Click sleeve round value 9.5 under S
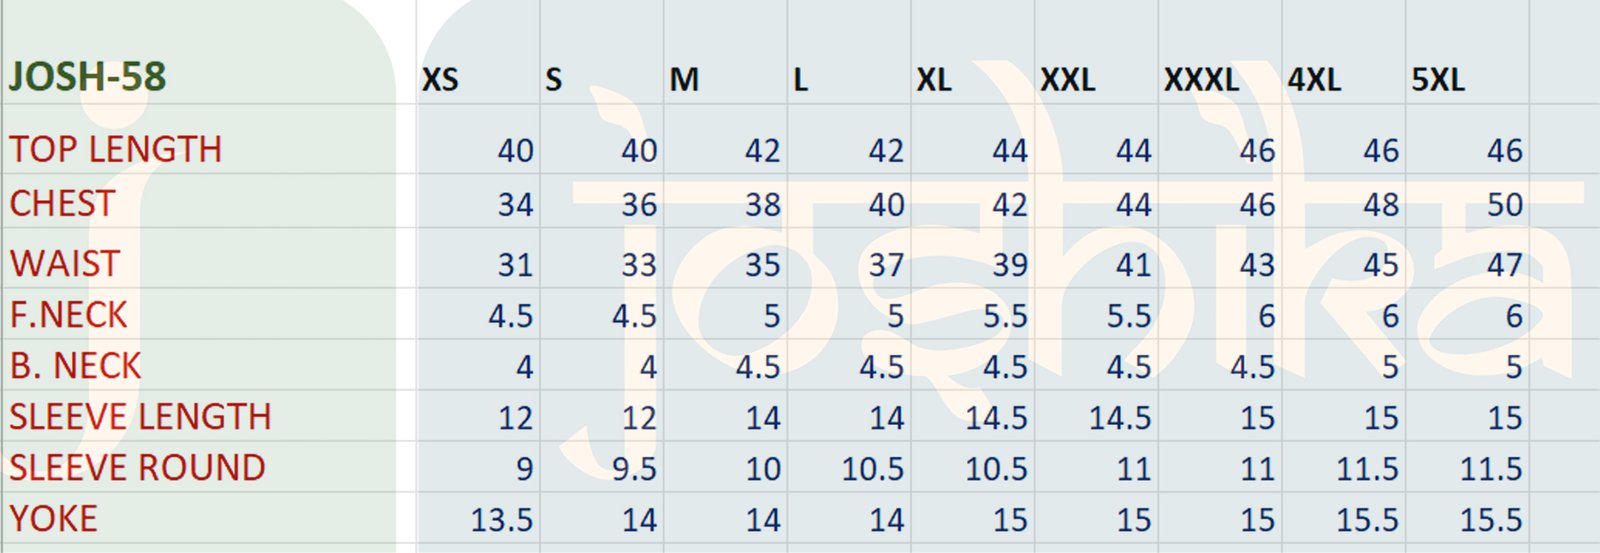Viewport: 1600px width, 553px height. [x=634, y=469]
